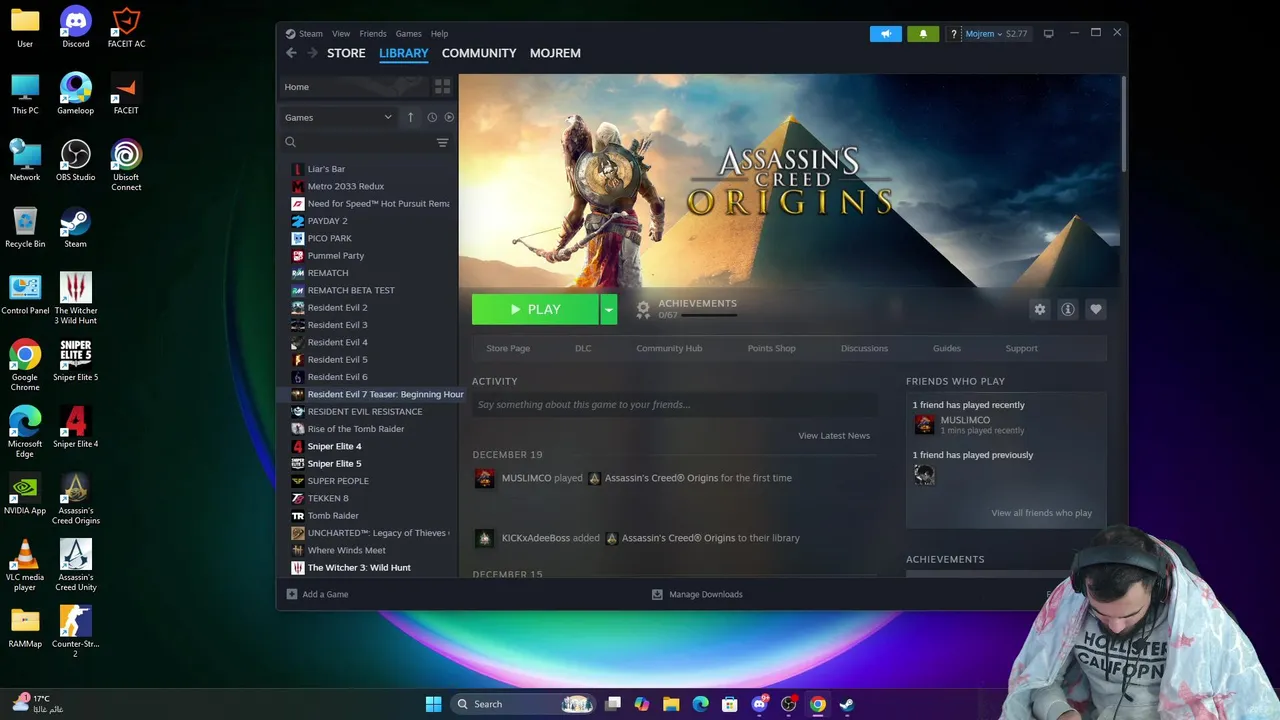This screenshot has height=720, width=1280.
Task: Open File Explorer from taskbar
Action: point(671,704)
